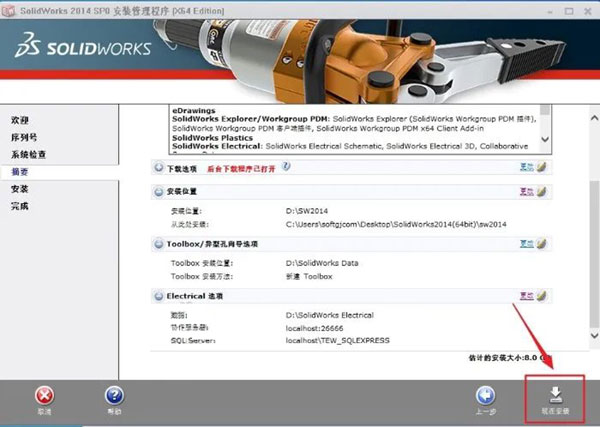Screen dimensions: 600x427
Task: Click the main page scrollbar thumb
Action: tap(594, 253)
